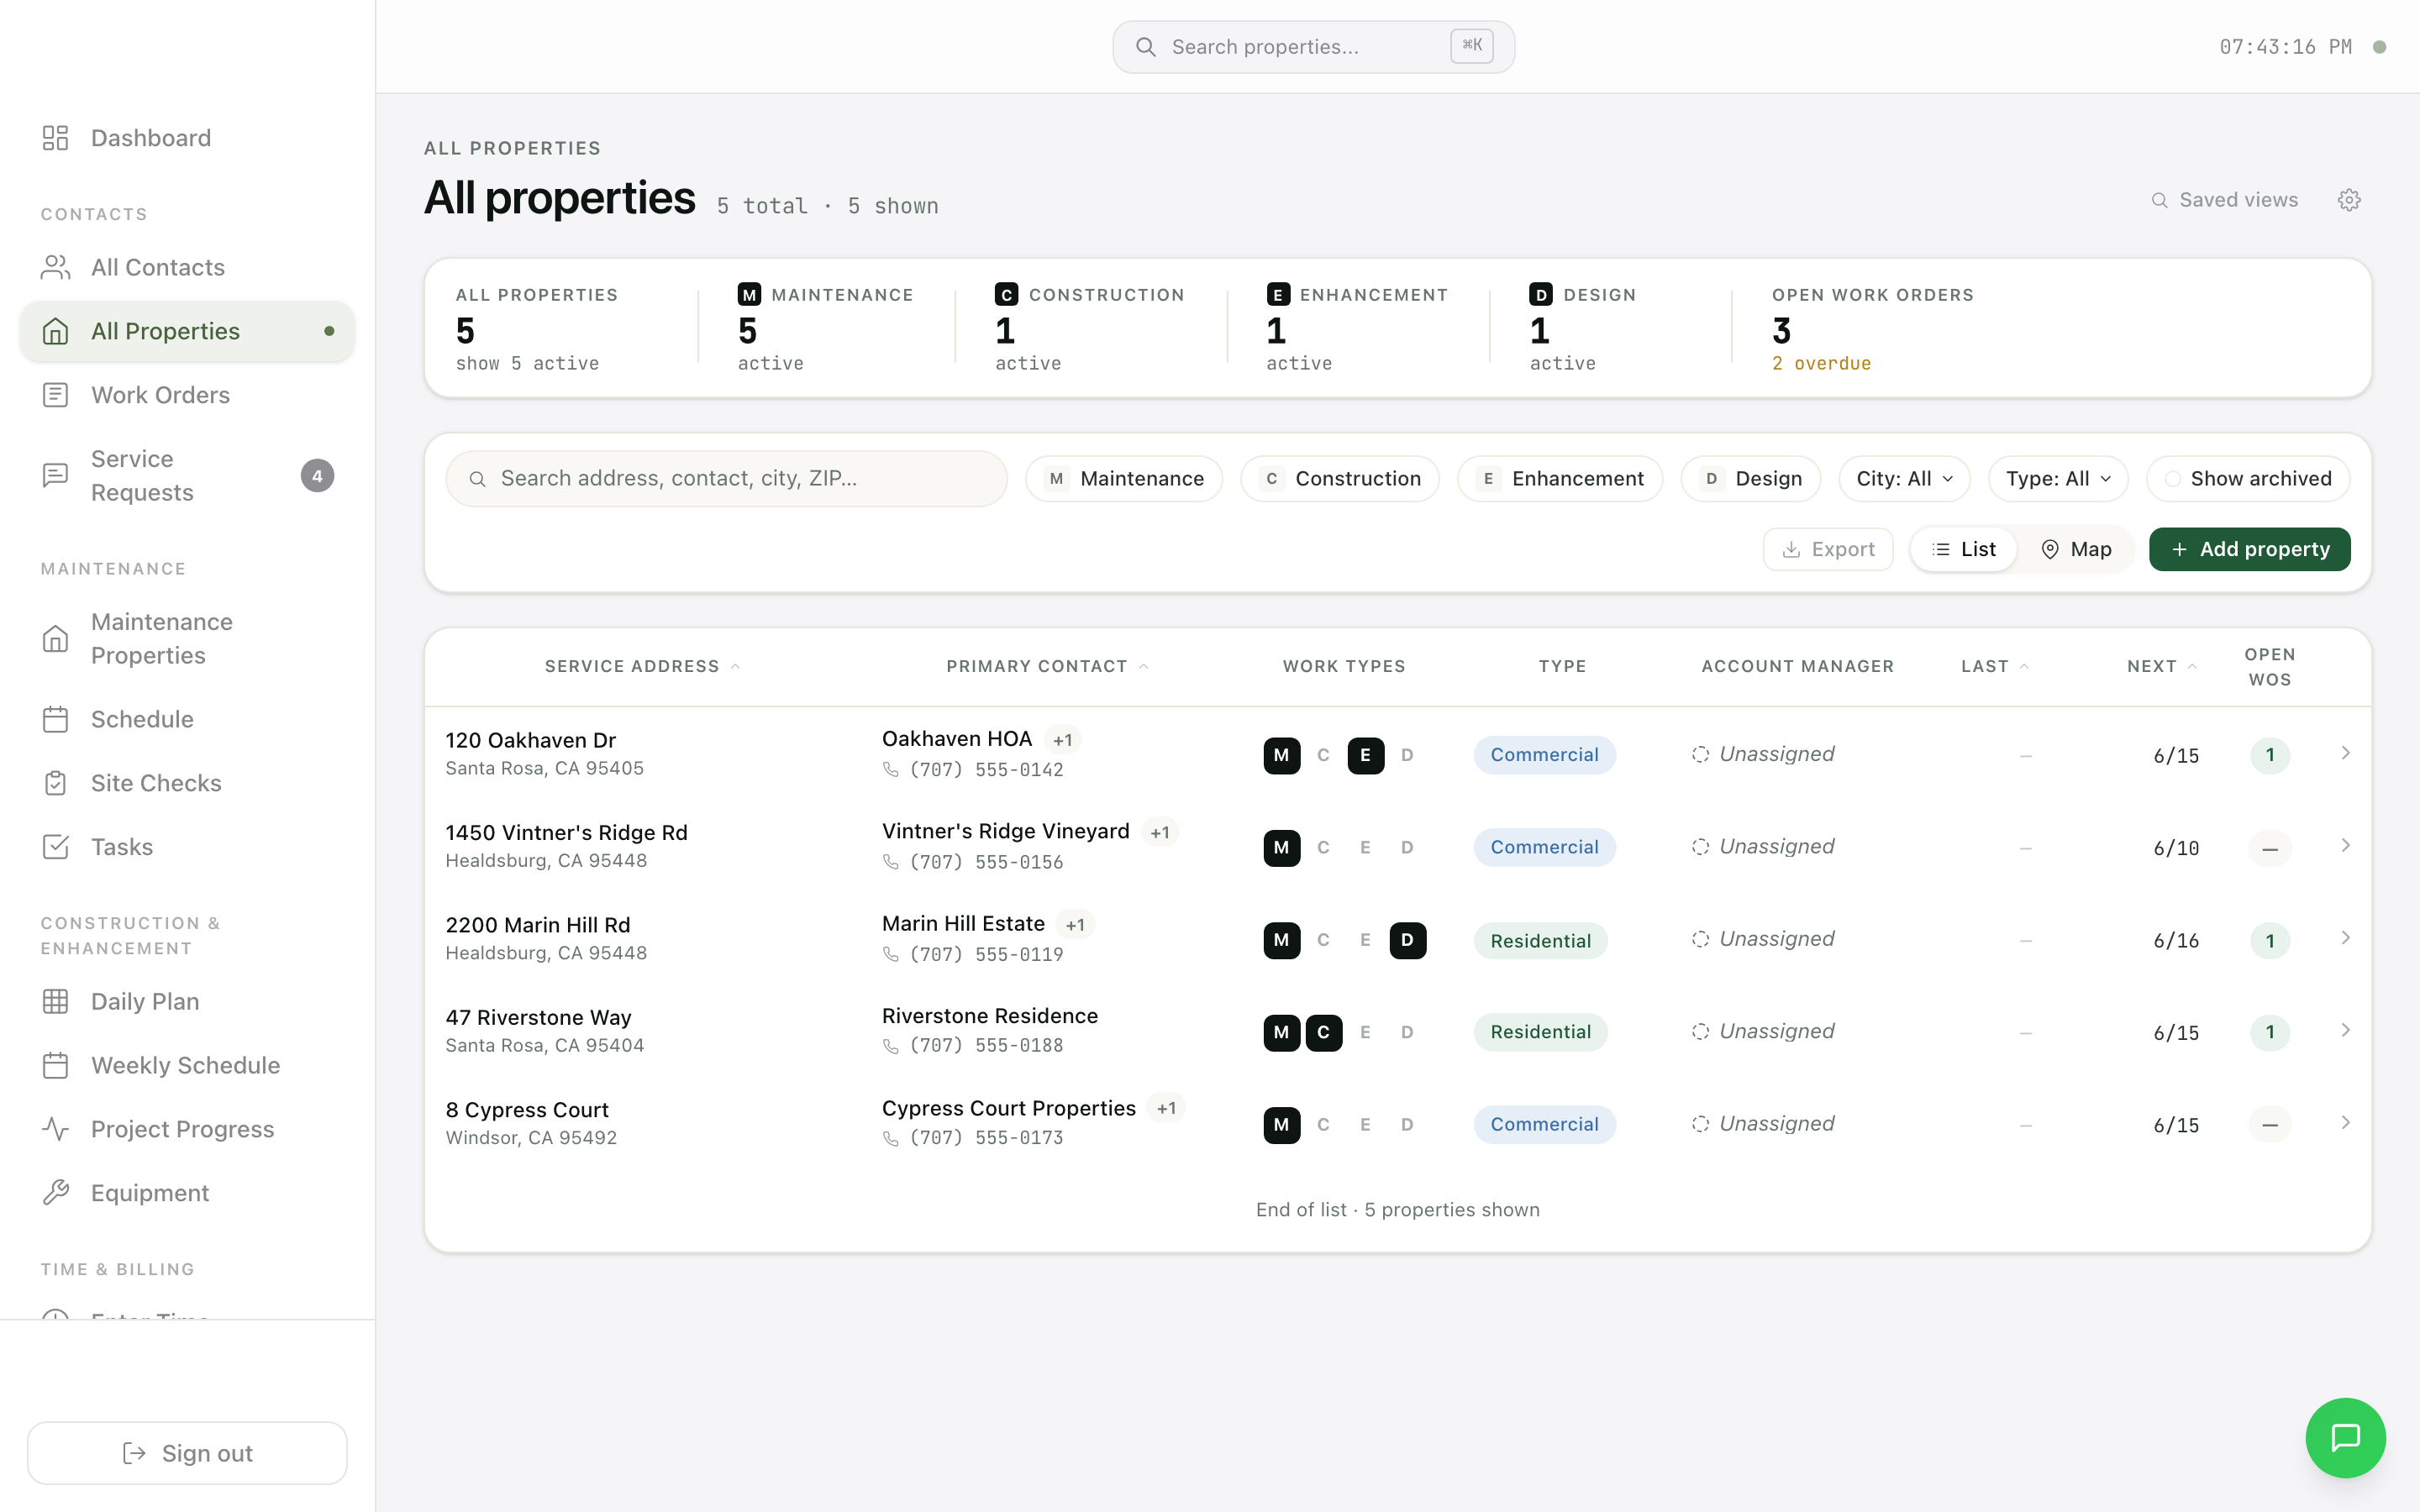2420x1512 pixels.
Task: Click the Daily Plan table icon
Action: coord(55,1001)
